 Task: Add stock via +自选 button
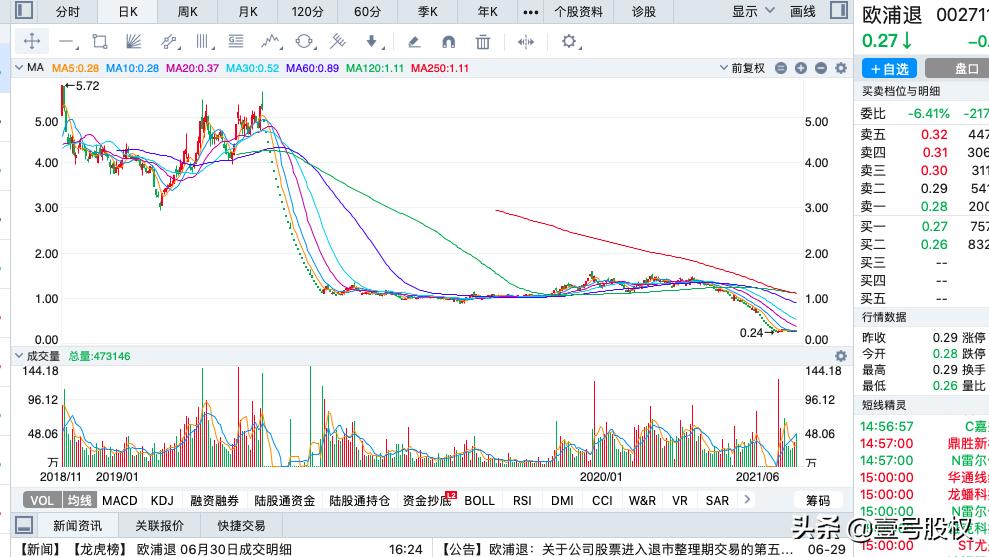[x=889, y=68]
